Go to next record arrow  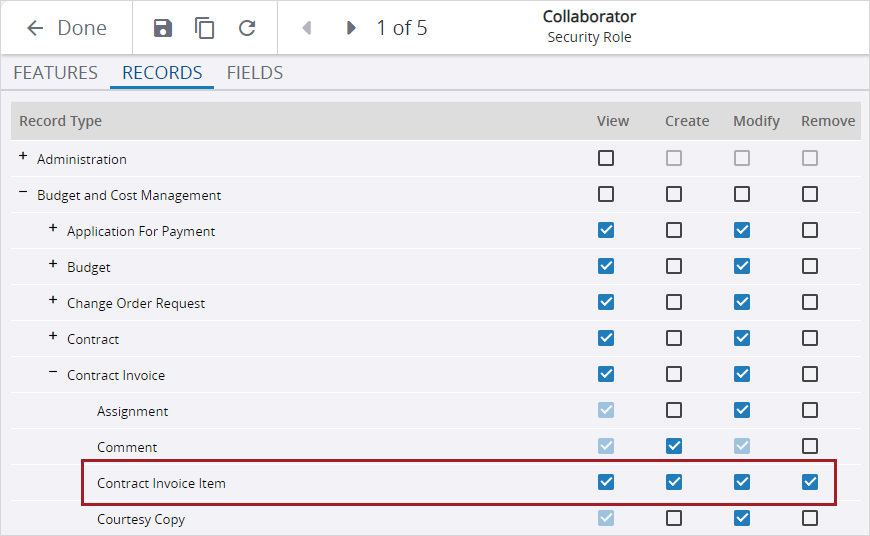351,28
